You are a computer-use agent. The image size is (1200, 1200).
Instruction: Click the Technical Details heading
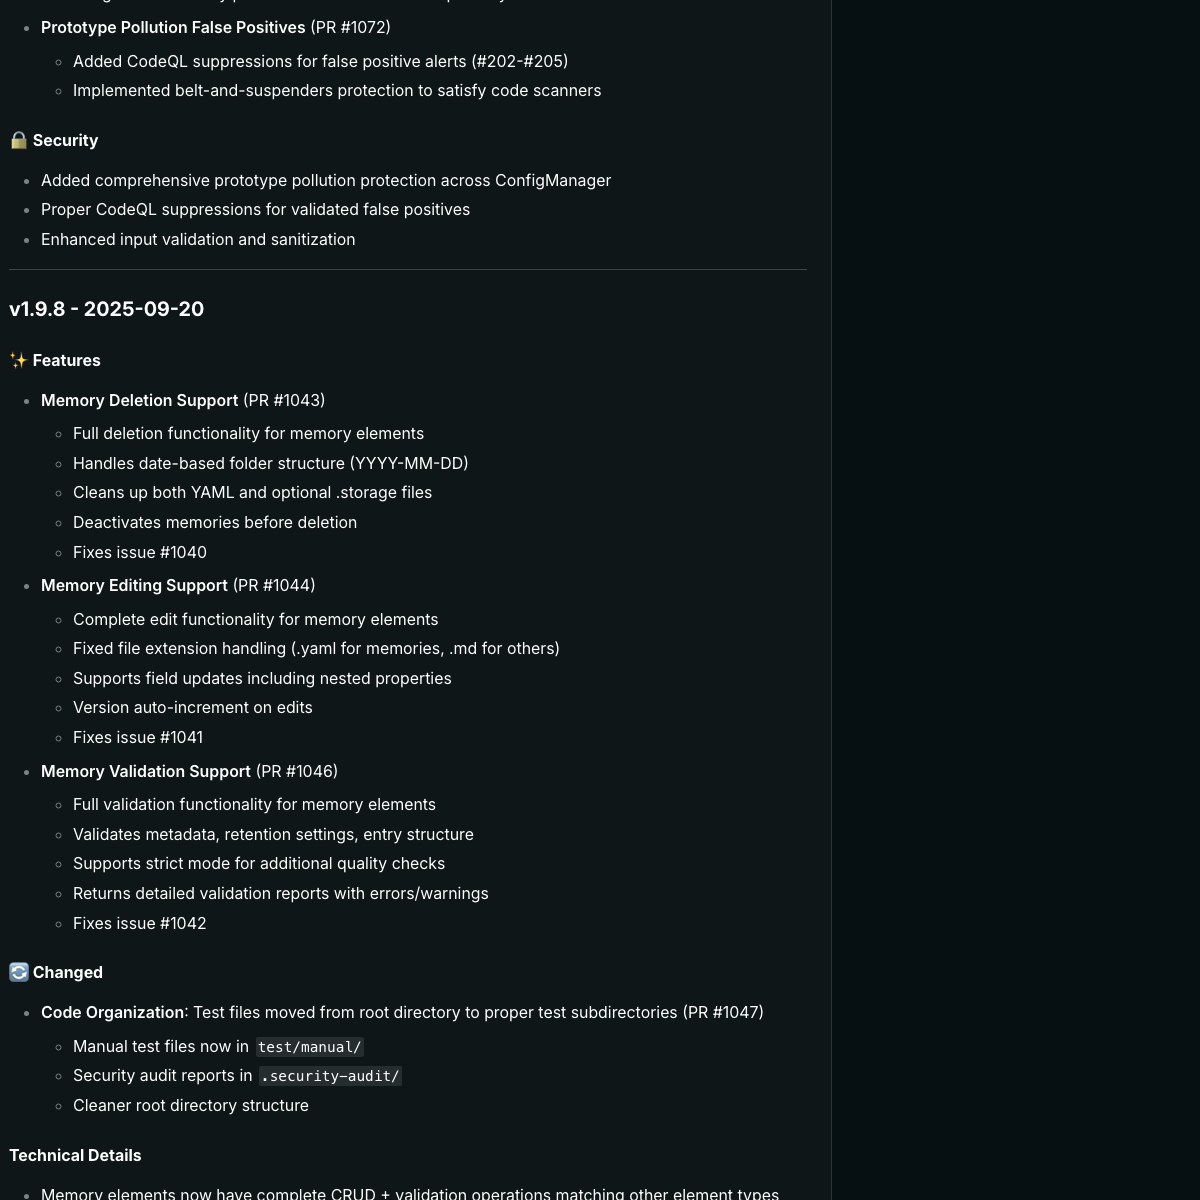(x=75, y=1156)
